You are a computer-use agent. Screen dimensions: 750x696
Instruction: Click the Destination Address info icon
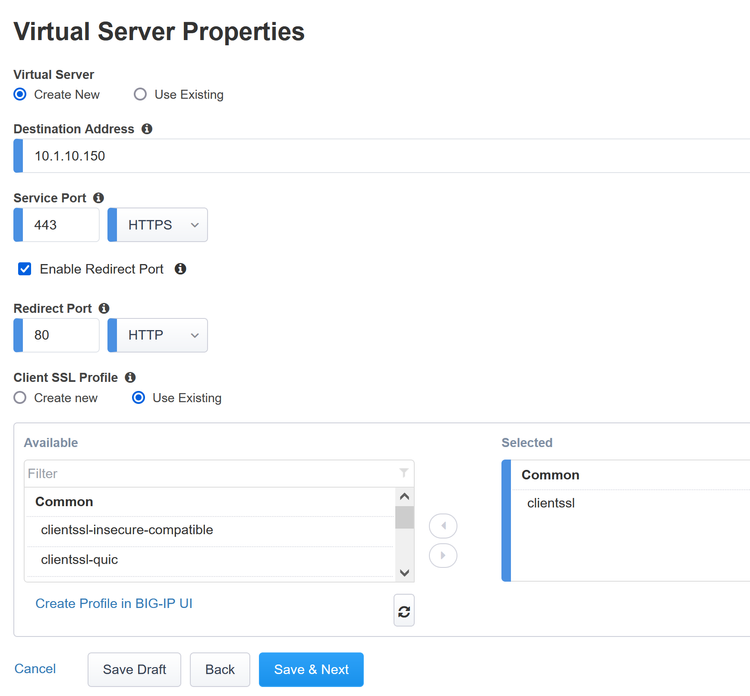click(x=147, y=129)
